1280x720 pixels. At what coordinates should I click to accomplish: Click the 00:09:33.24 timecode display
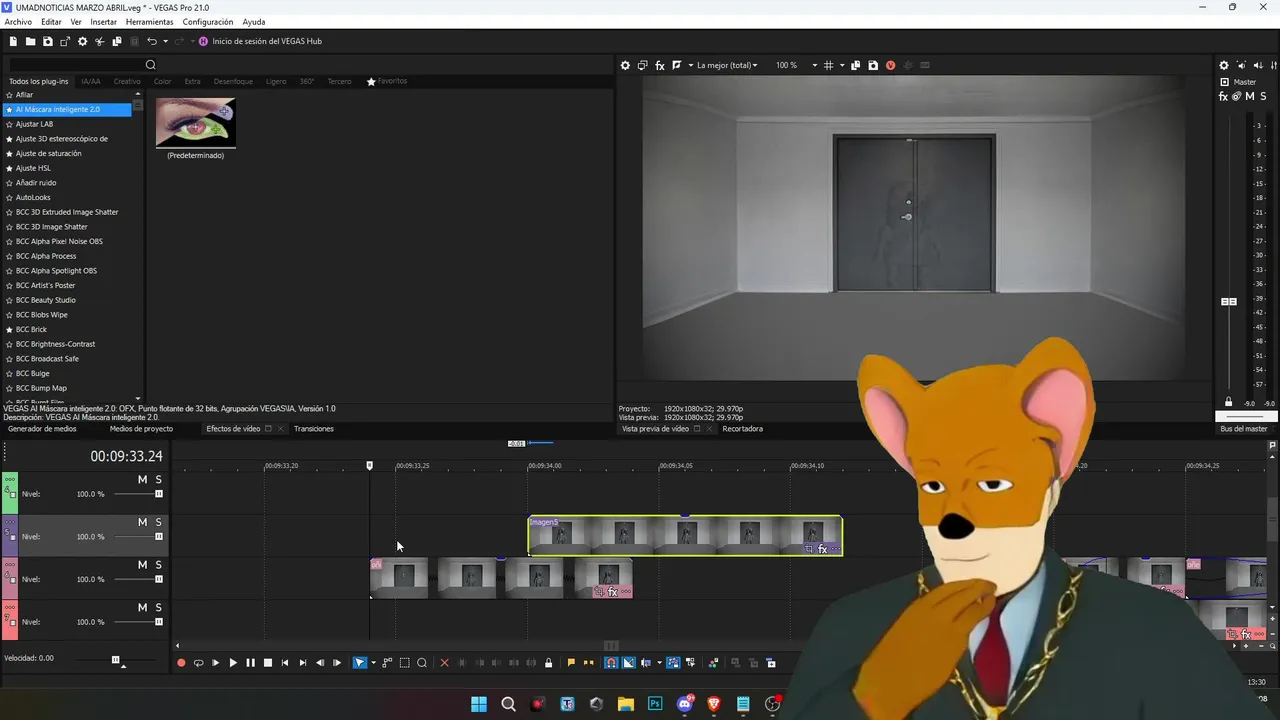[126, 456]
